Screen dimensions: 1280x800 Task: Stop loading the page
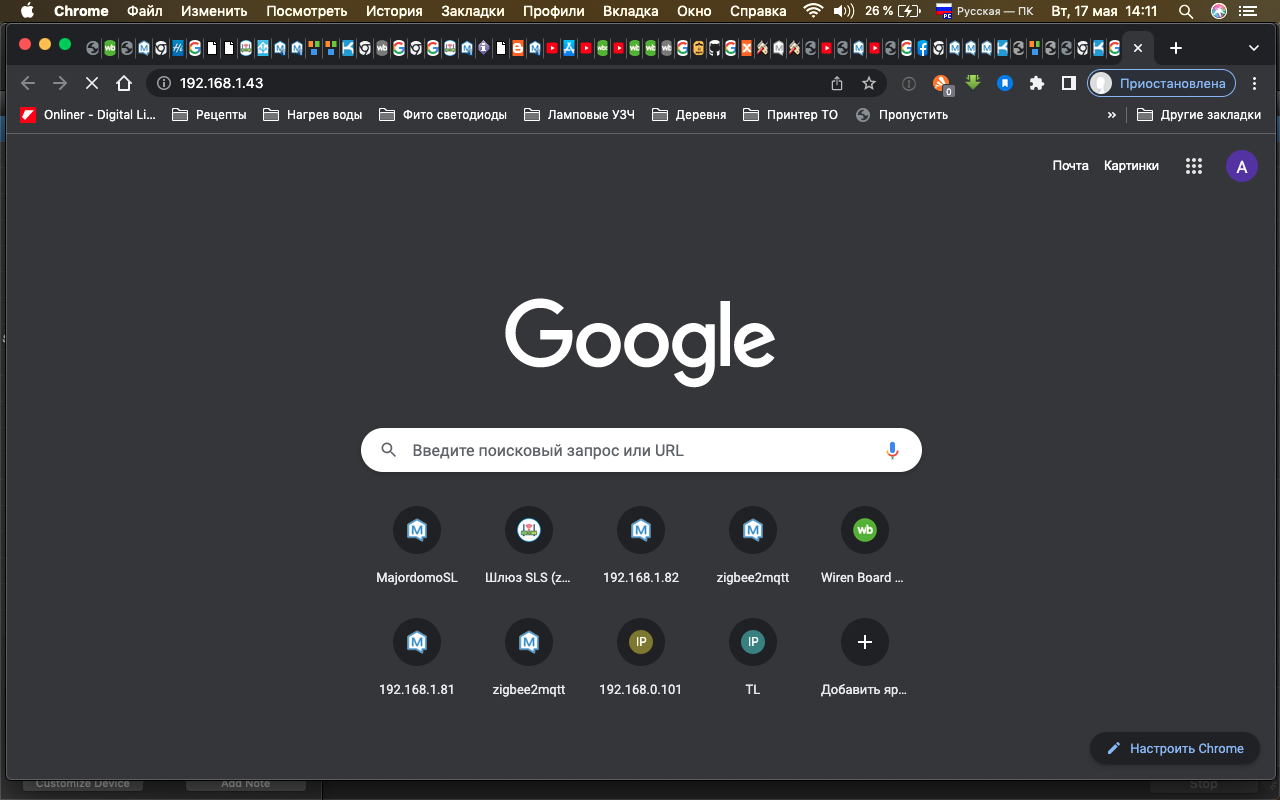[x=91, y=83]
